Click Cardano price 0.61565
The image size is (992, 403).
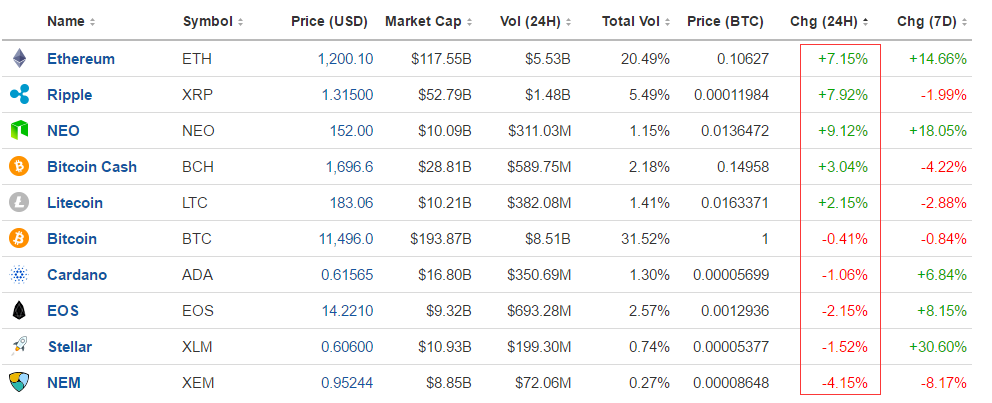pos(347,275)
